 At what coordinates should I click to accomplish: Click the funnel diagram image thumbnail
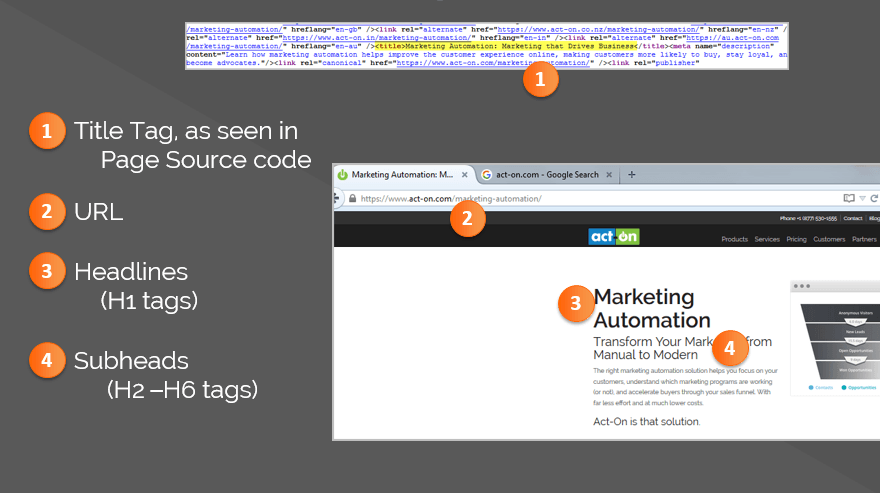[837, 341]
